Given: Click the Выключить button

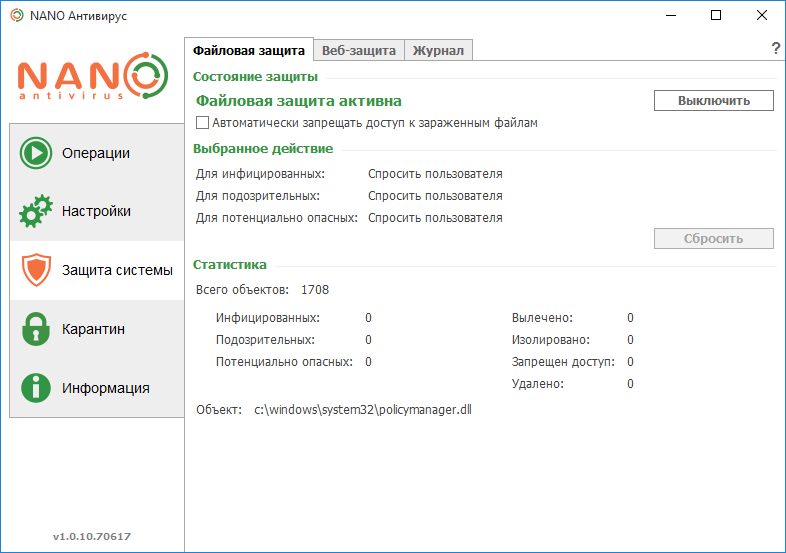Looking at the screenshot, I should (x=714, y=100).
